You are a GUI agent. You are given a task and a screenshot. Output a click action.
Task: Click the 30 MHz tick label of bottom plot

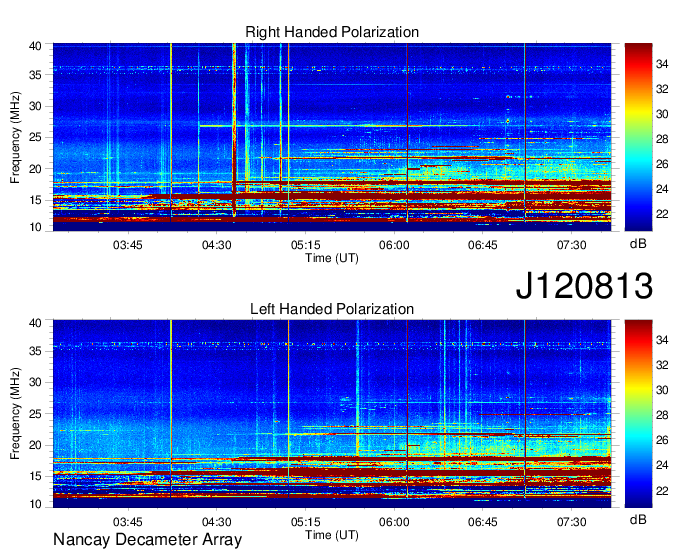click(x=35, y=382)
